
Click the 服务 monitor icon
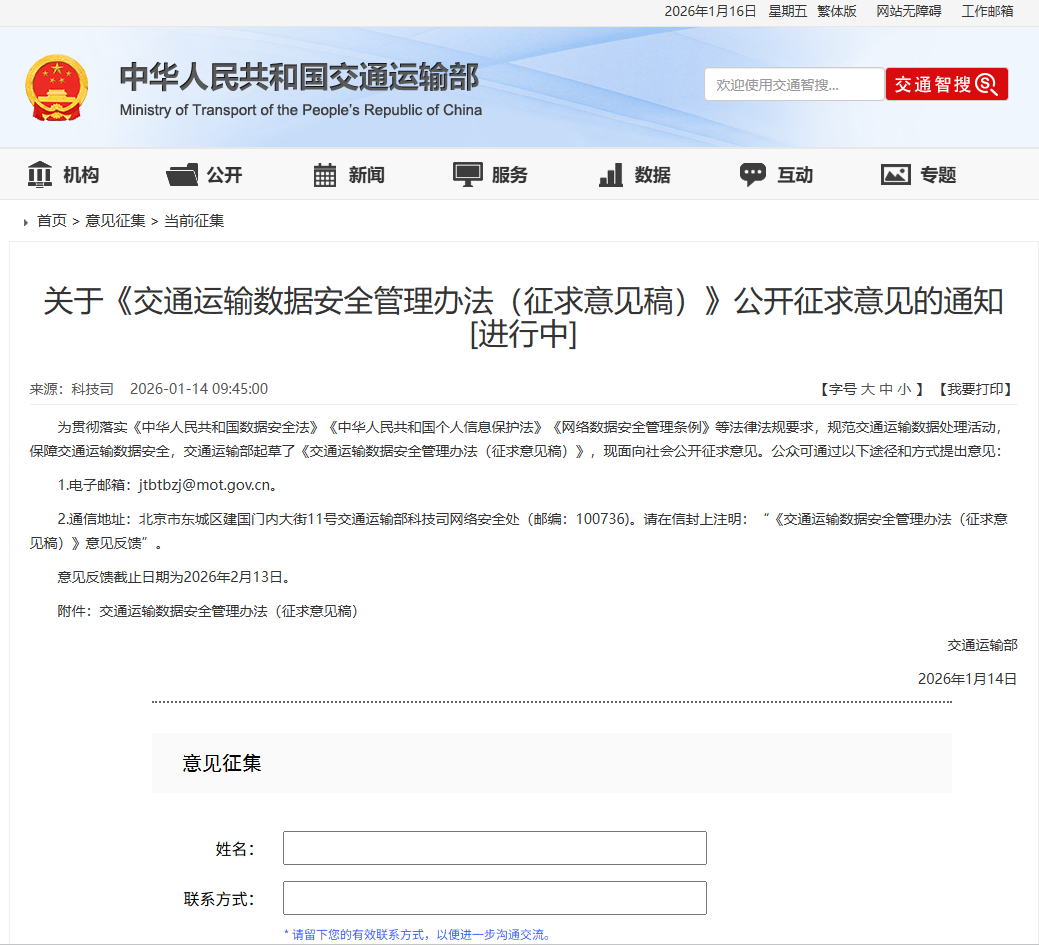[466, 173]
